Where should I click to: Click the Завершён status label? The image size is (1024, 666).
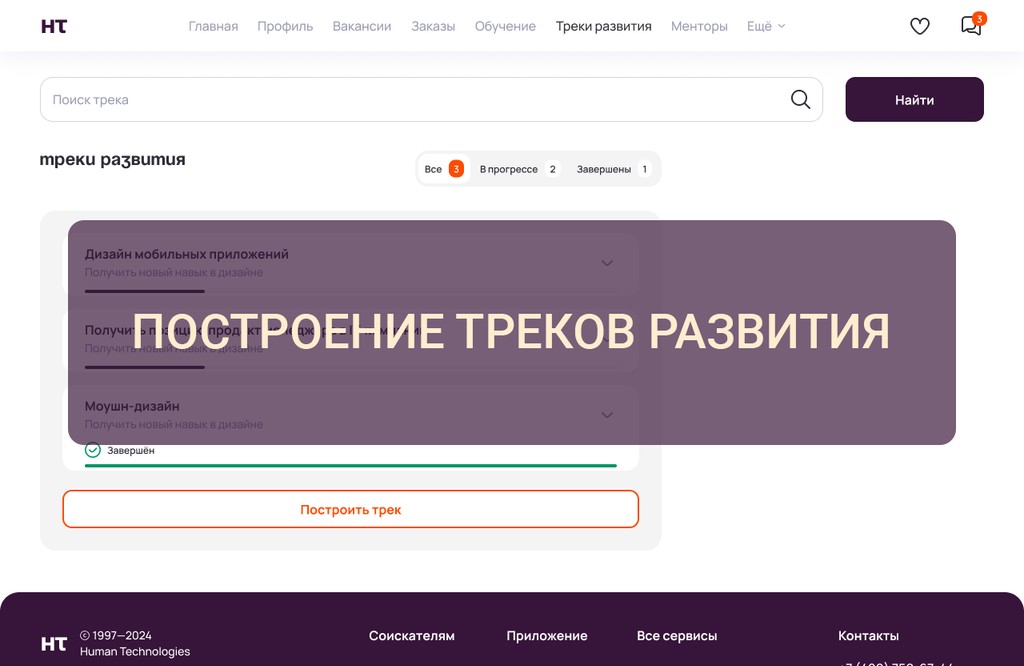131,451
